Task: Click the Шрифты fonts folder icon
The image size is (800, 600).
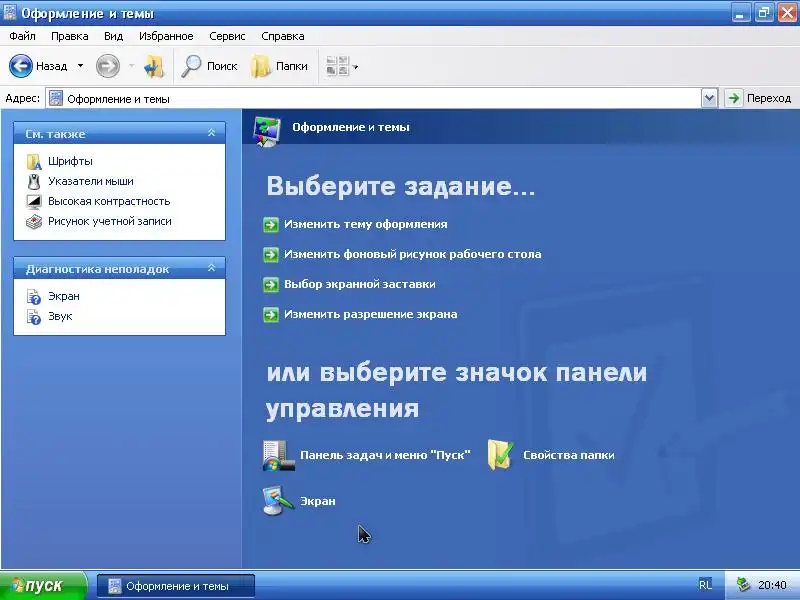Action: (34, 162)
